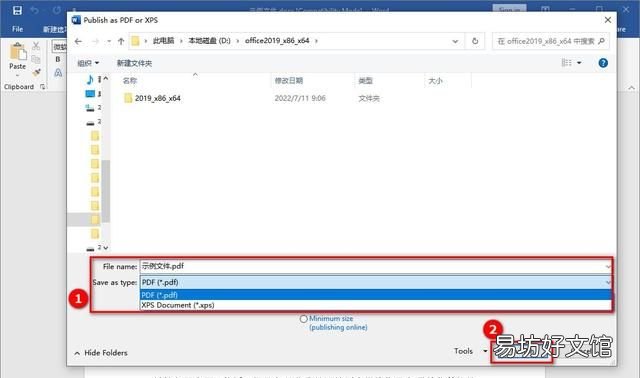This screenshot has height=378, width=640.
Task: Select the Music item in navigation pane
Action: tap(90, 79)
